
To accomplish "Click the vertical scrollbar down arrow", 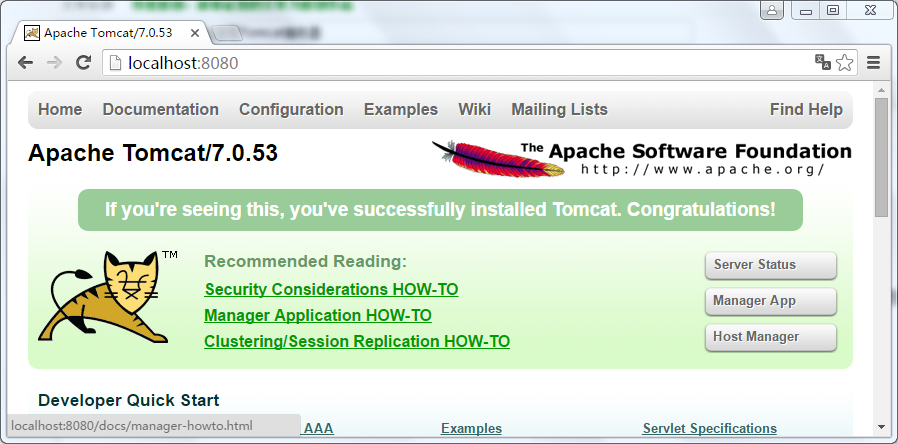I will point(881,427).
